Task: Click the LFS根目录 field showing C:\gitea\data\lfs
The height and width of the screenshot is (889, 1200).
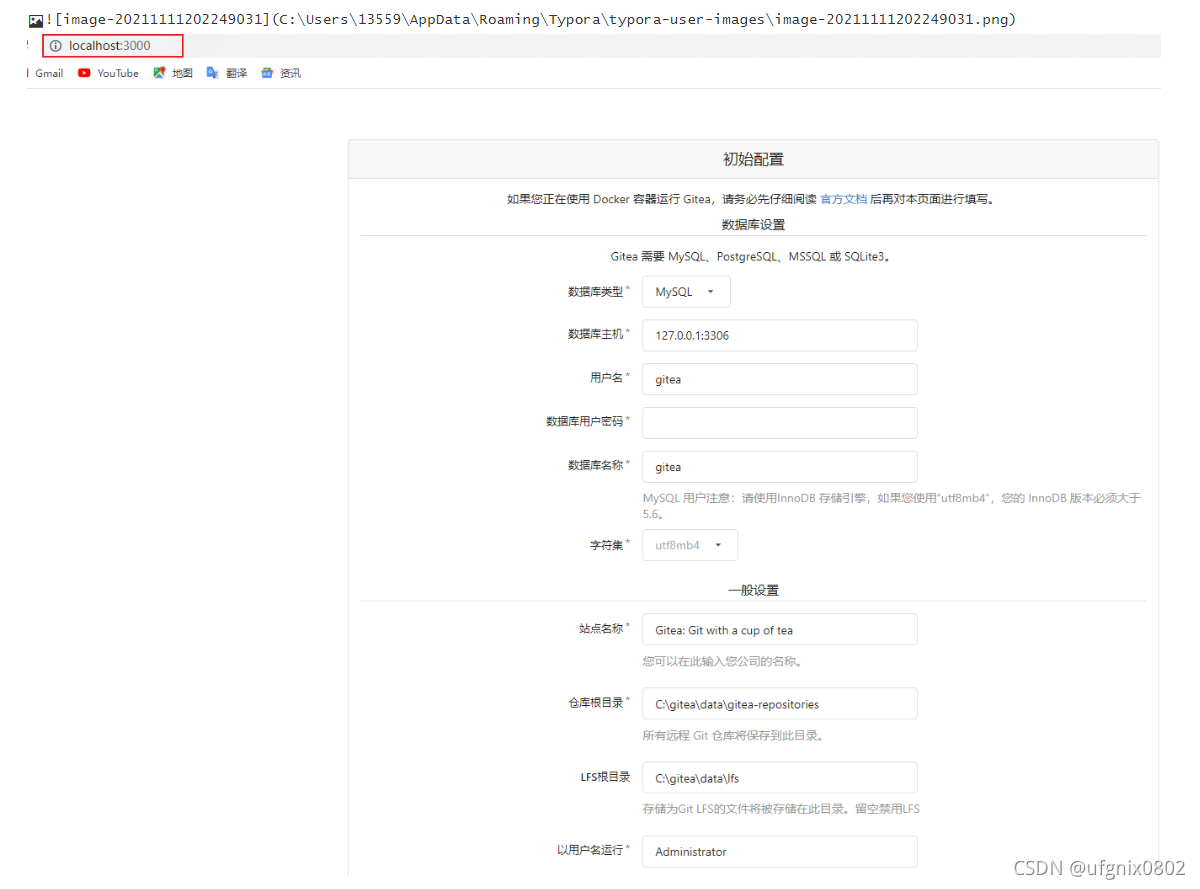Action: coord(780,777)
